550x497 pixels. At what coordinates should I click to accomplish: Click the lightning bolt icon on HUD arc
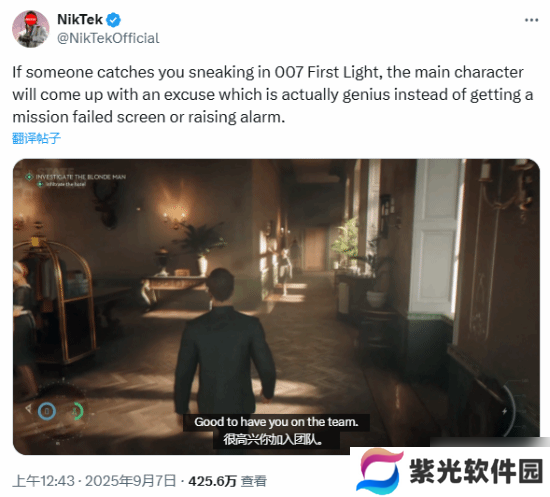(504, 411)
